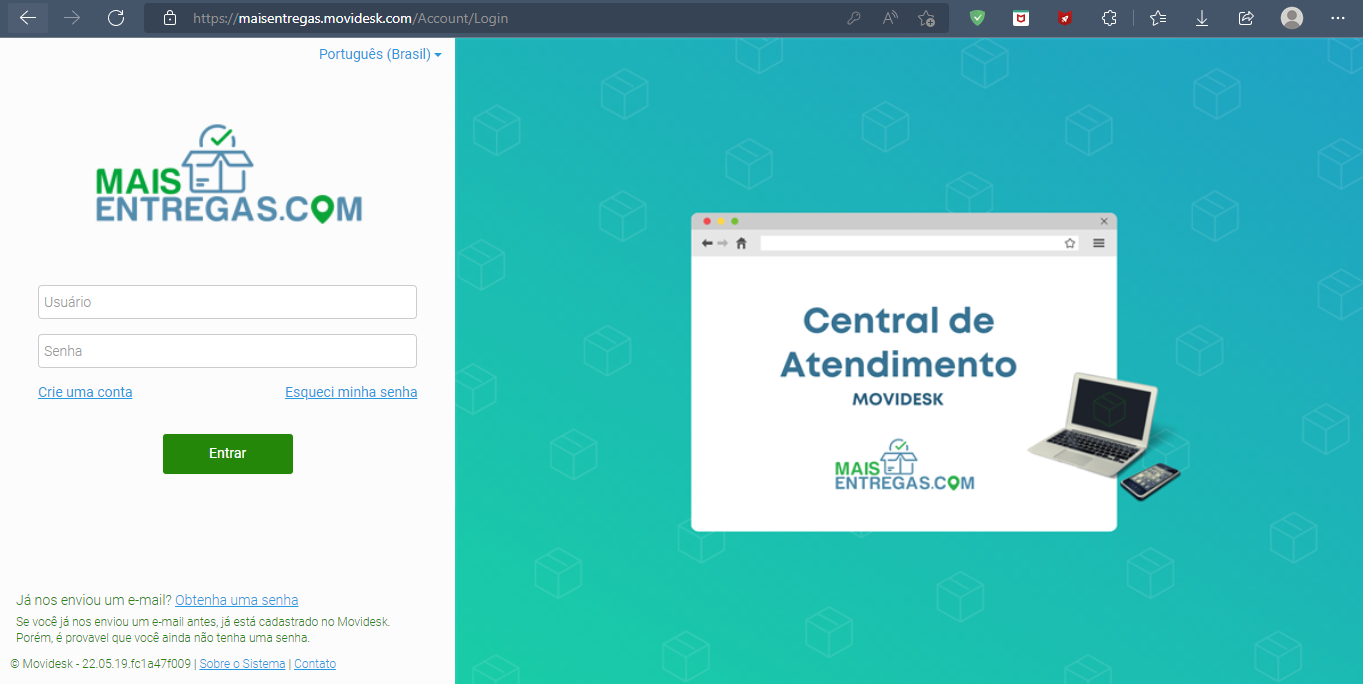This screenshot has height=684, width=1363.
Task: Add this page to favorites star icon
Action: point(927,18)
